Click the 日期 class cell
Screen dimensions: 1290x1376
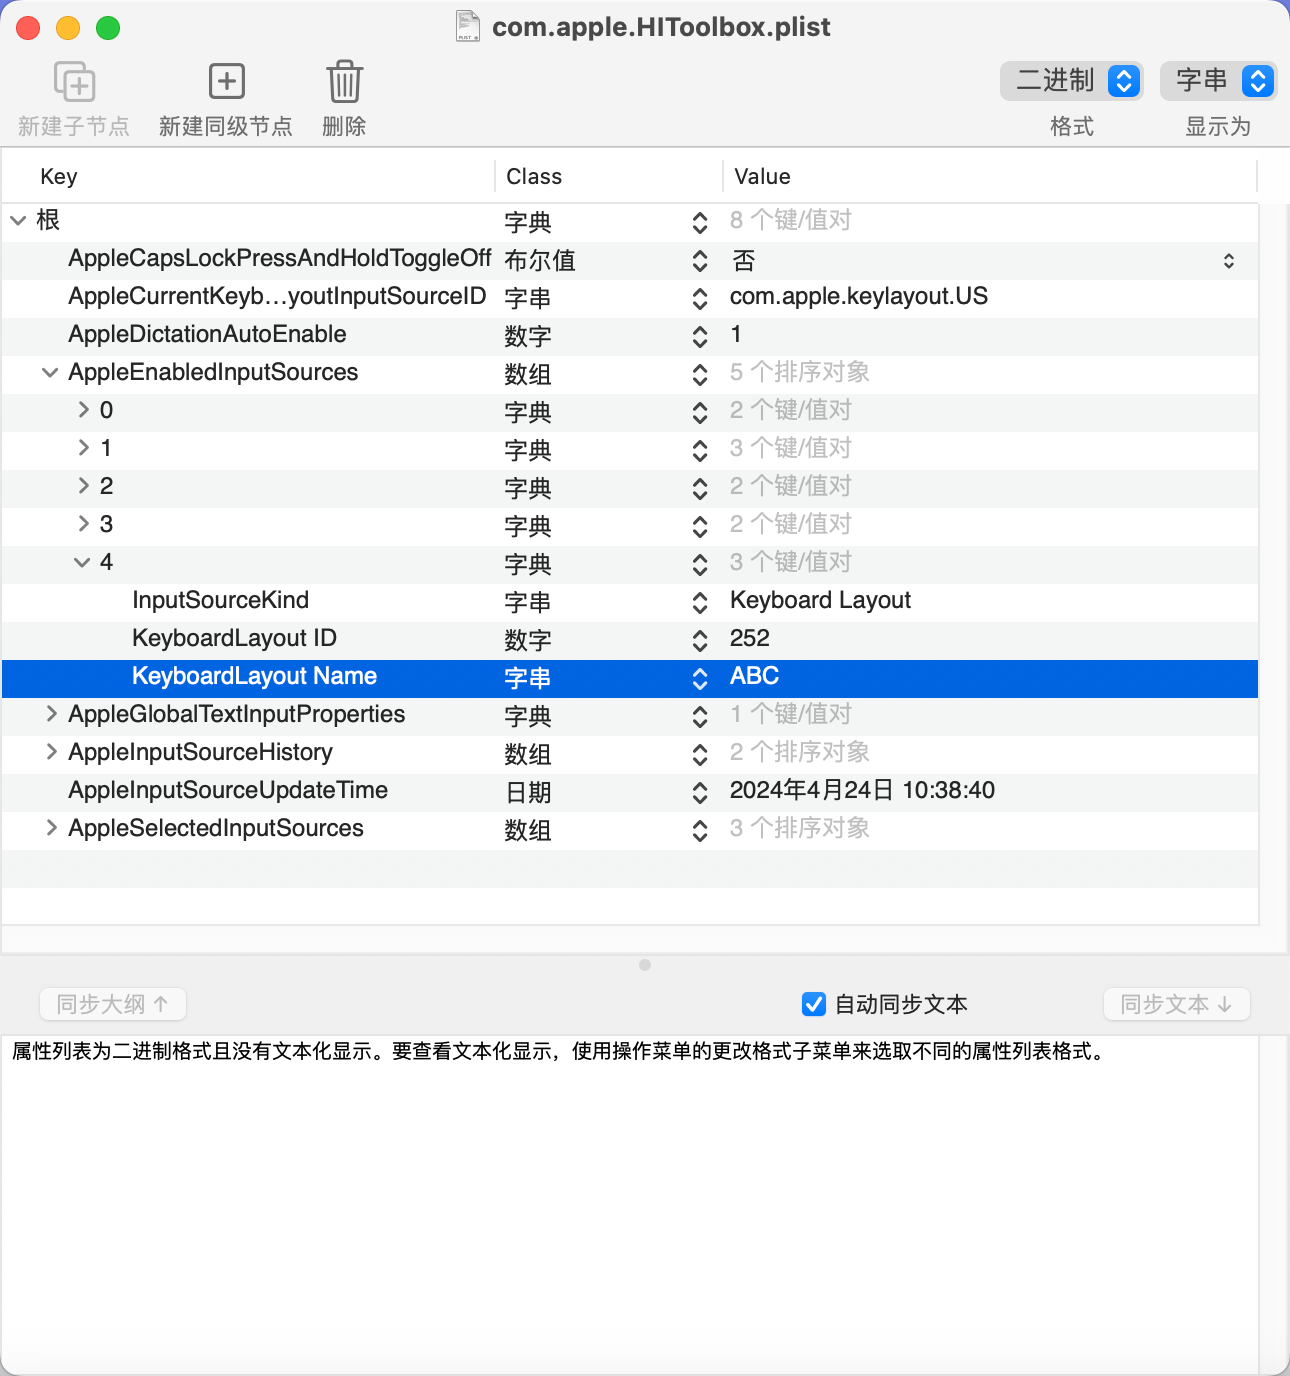[x=528, y=792]
